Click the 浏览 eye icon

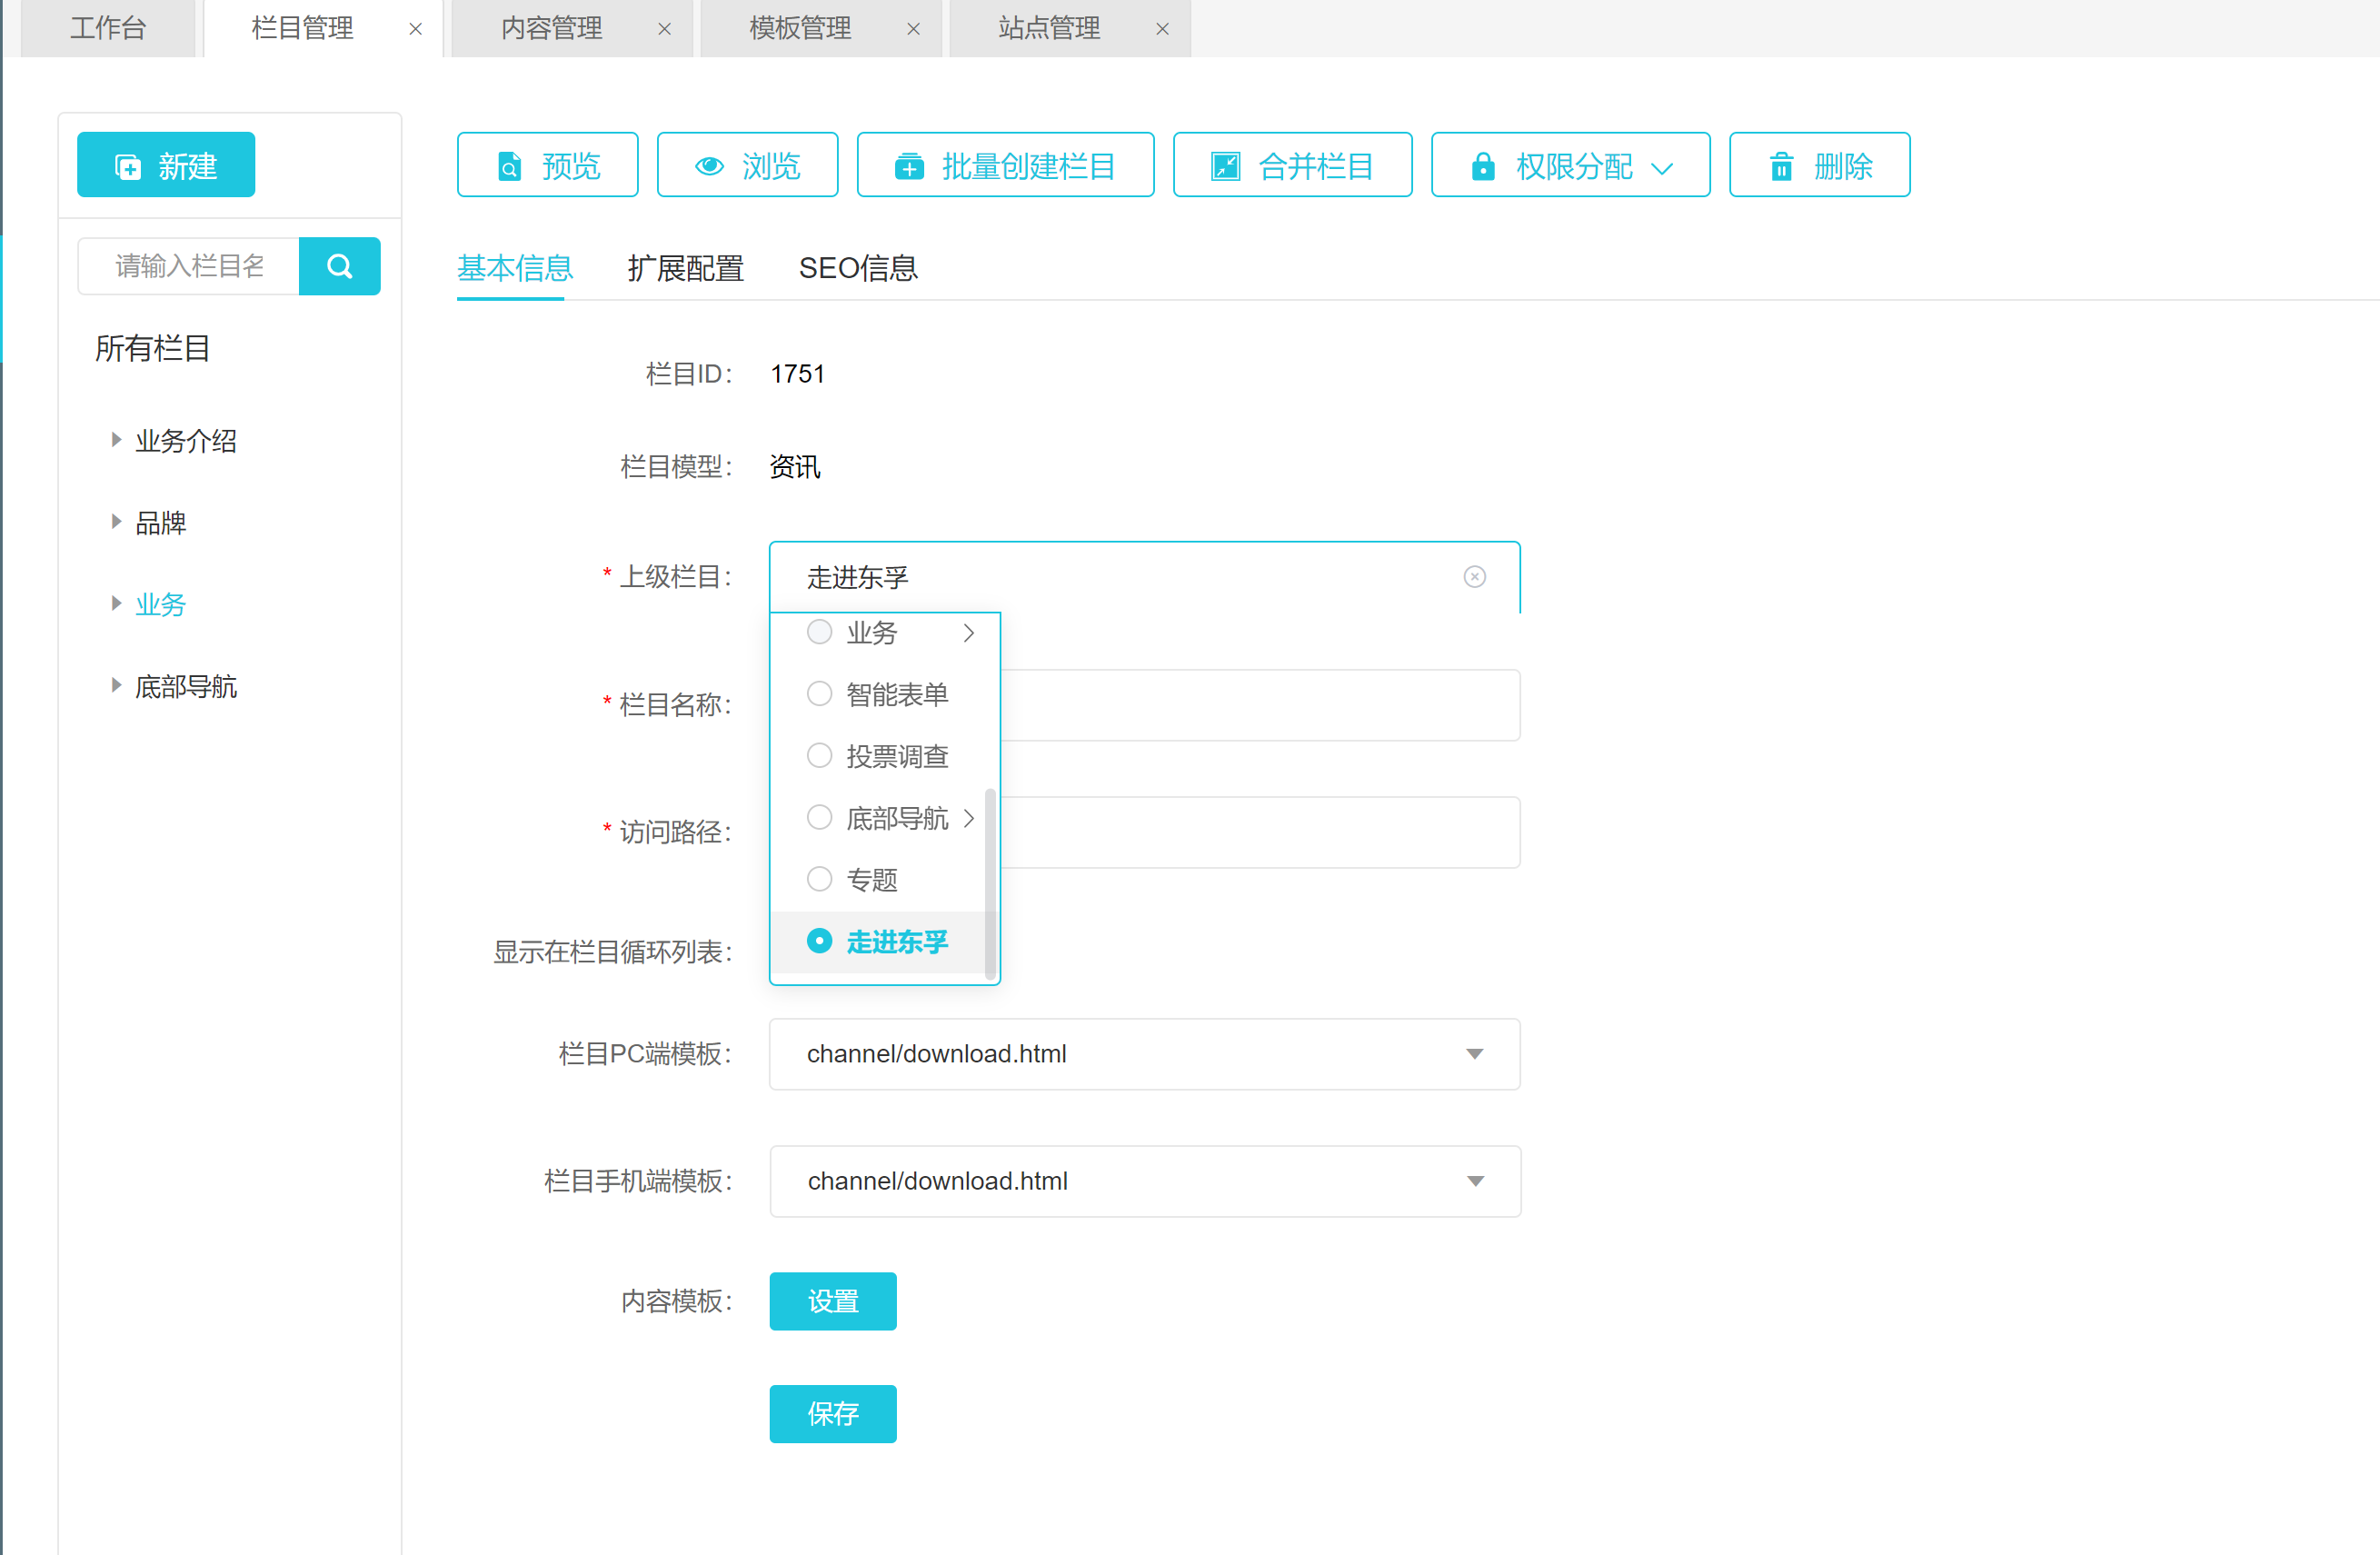coord(709,166)
